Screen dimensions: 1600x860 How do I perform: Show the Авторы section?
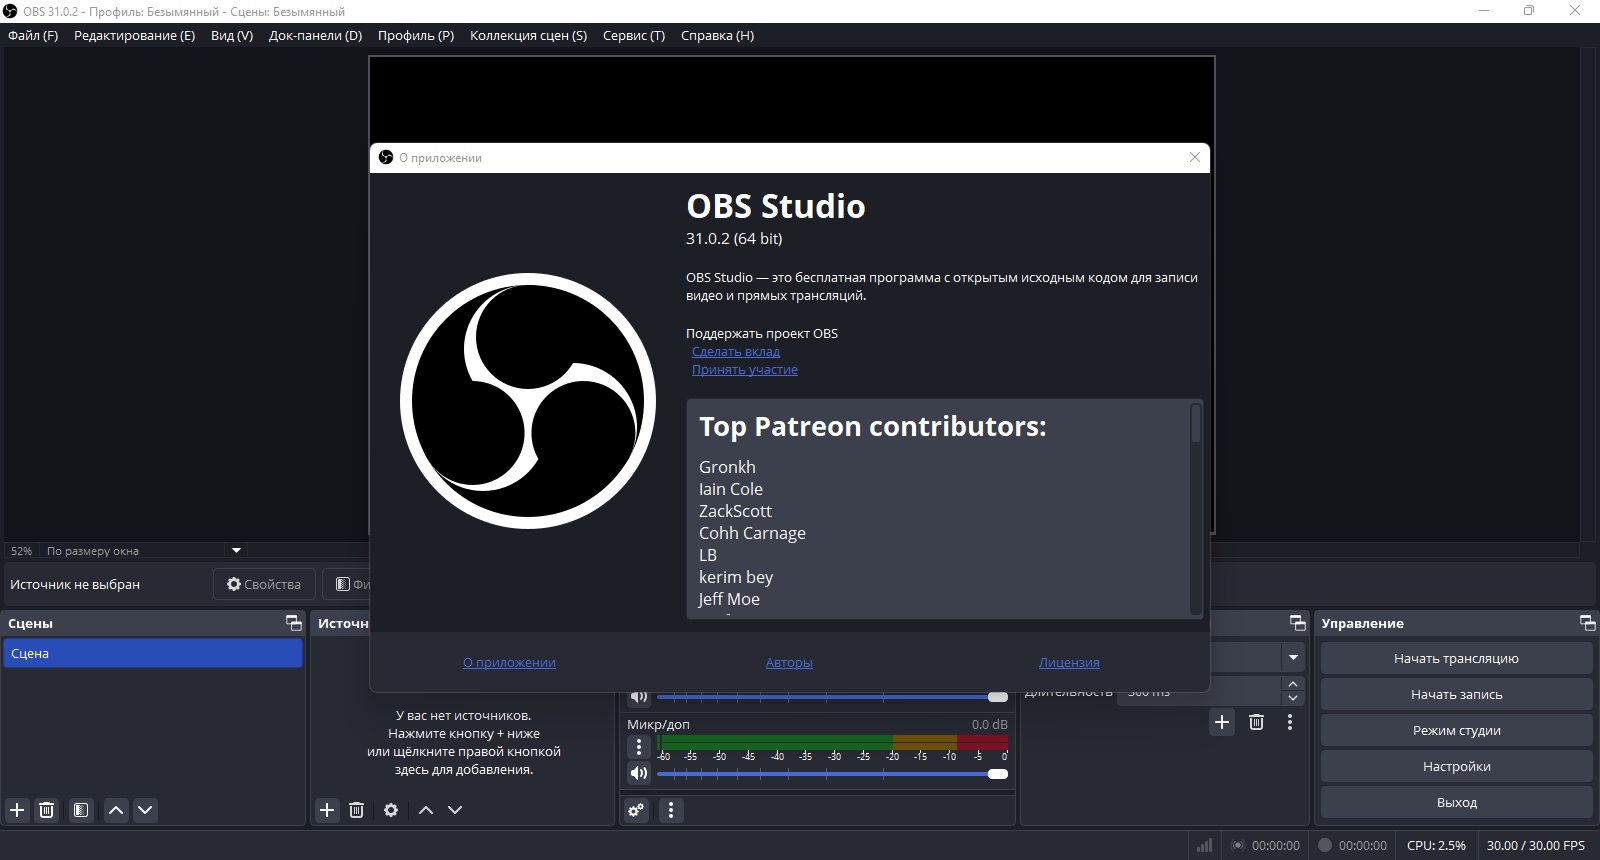789,662
